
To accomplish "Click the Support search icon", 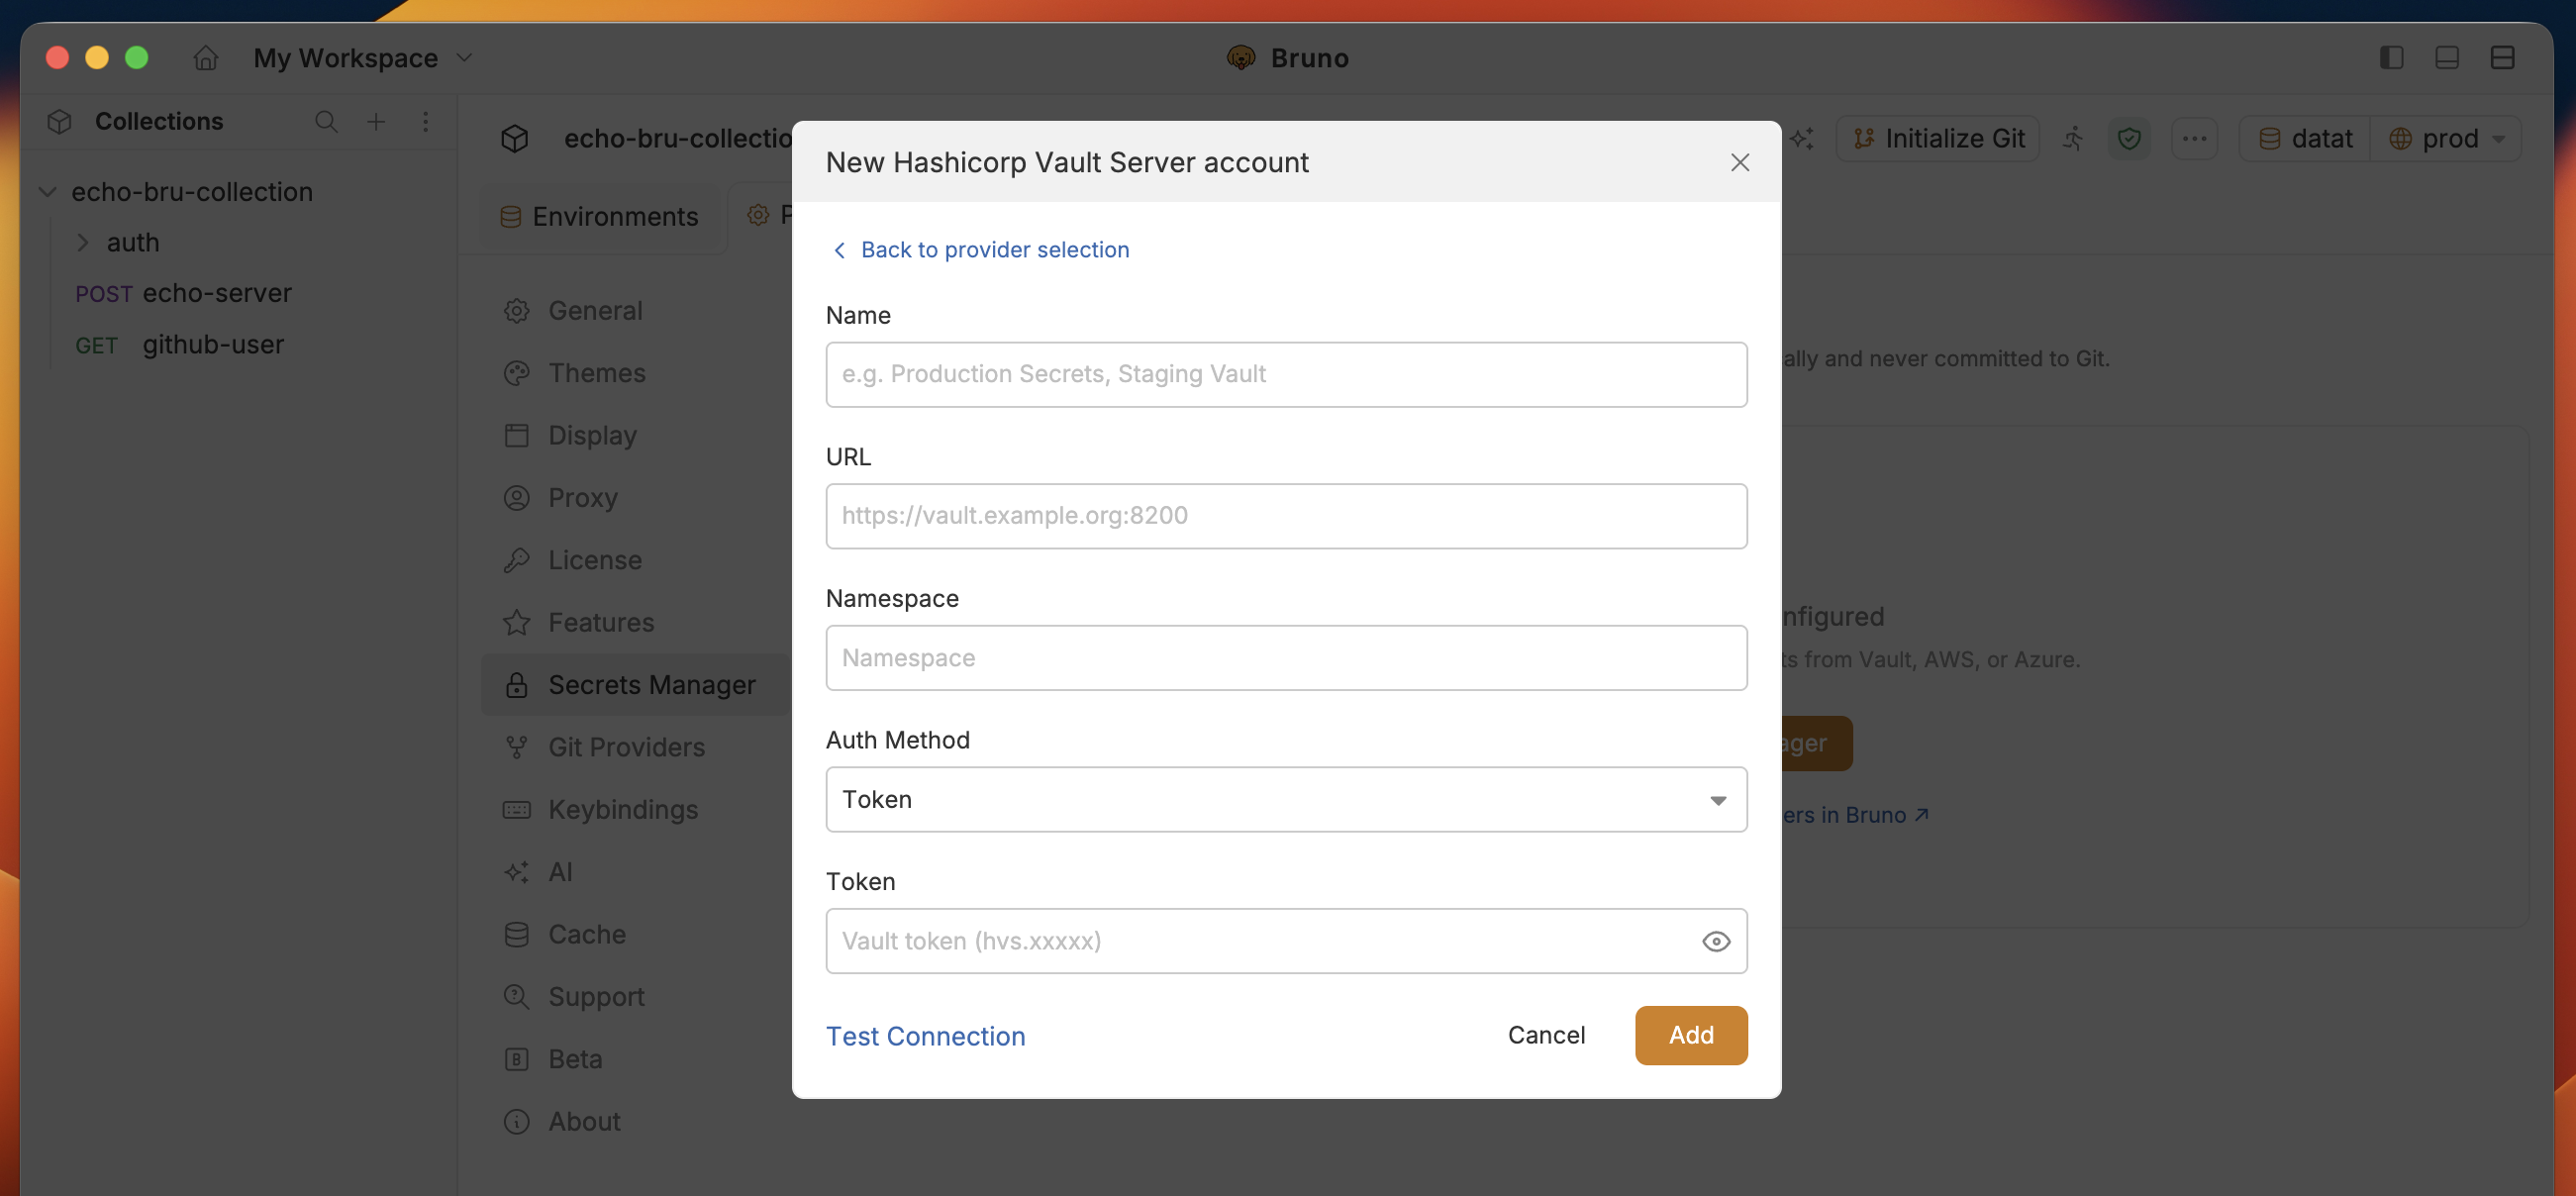I will pyautogui.click(x=517, y=997).
